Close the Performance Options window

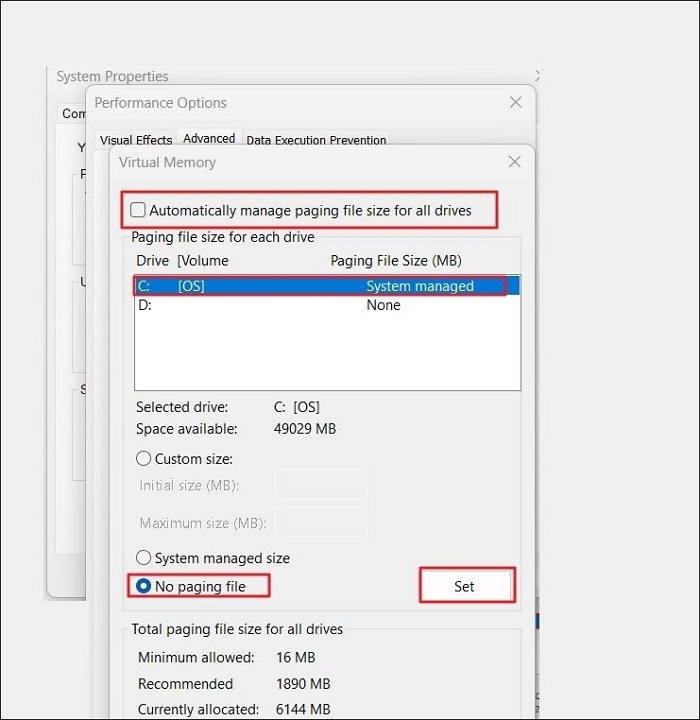click(515, 102)
